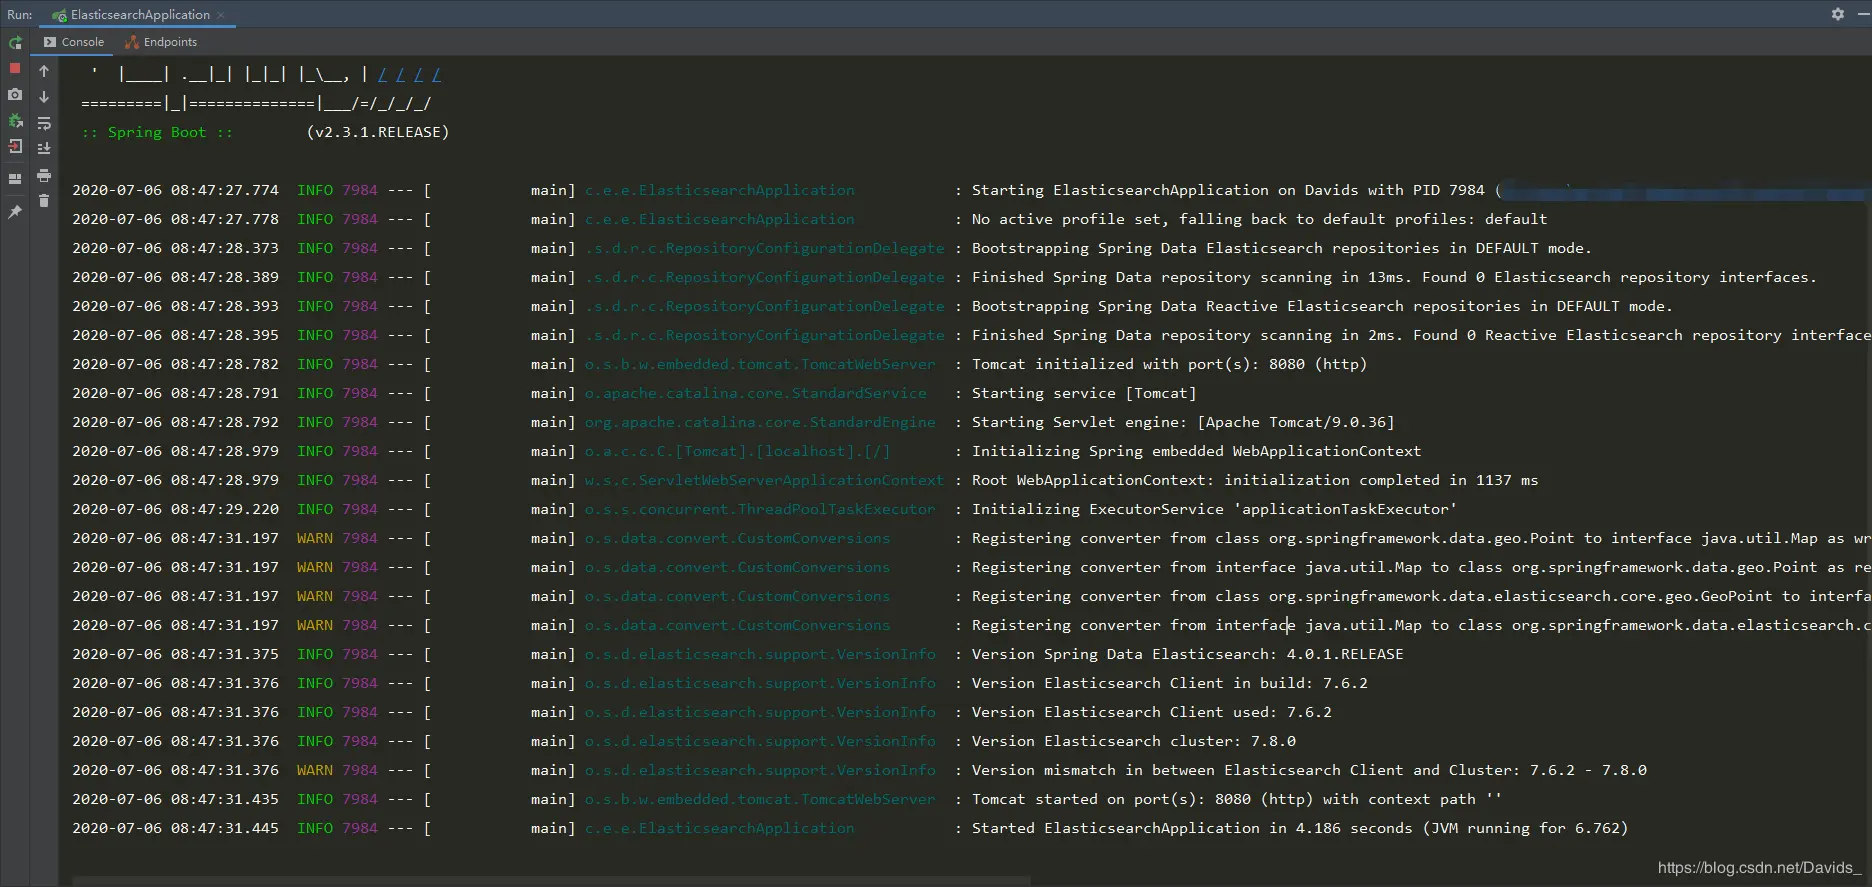Click the 'w.s.c.ServletWebServerApplicationContext' logger name
The height and width of the screenshot is (887, 1872).
point(764,480)
